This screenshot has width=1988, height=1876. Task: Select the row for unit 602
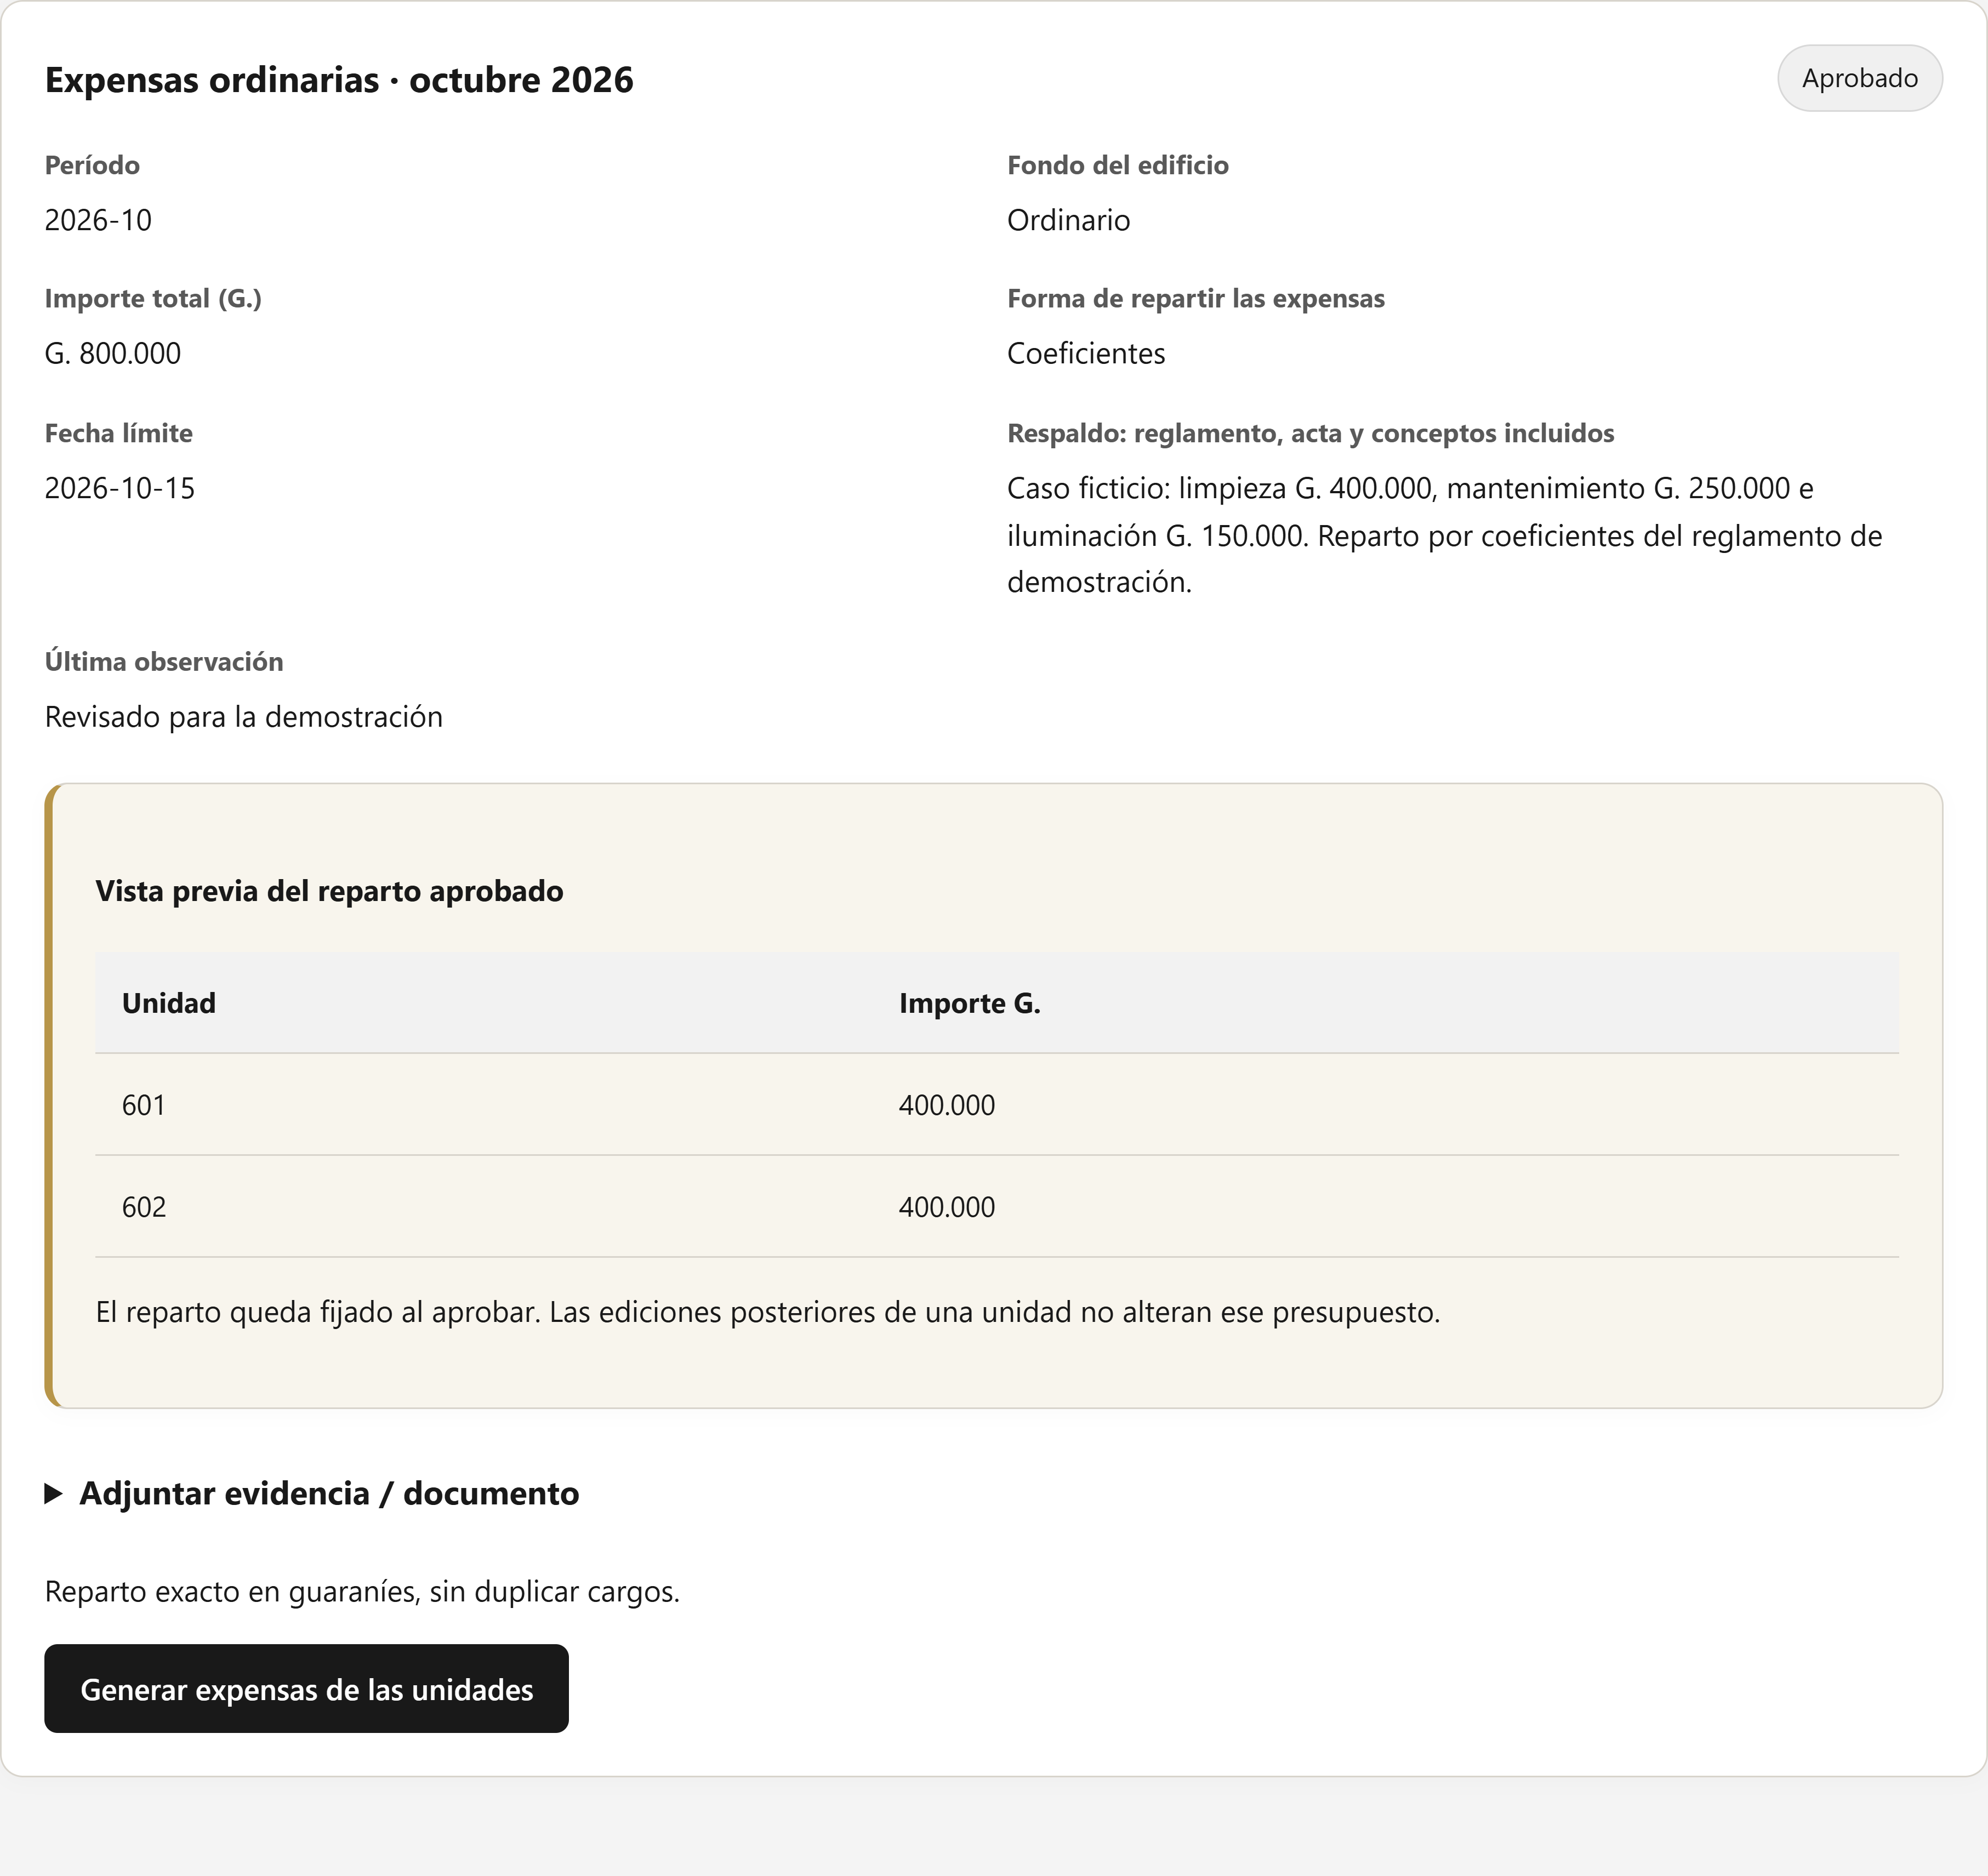coord(997,1207)
